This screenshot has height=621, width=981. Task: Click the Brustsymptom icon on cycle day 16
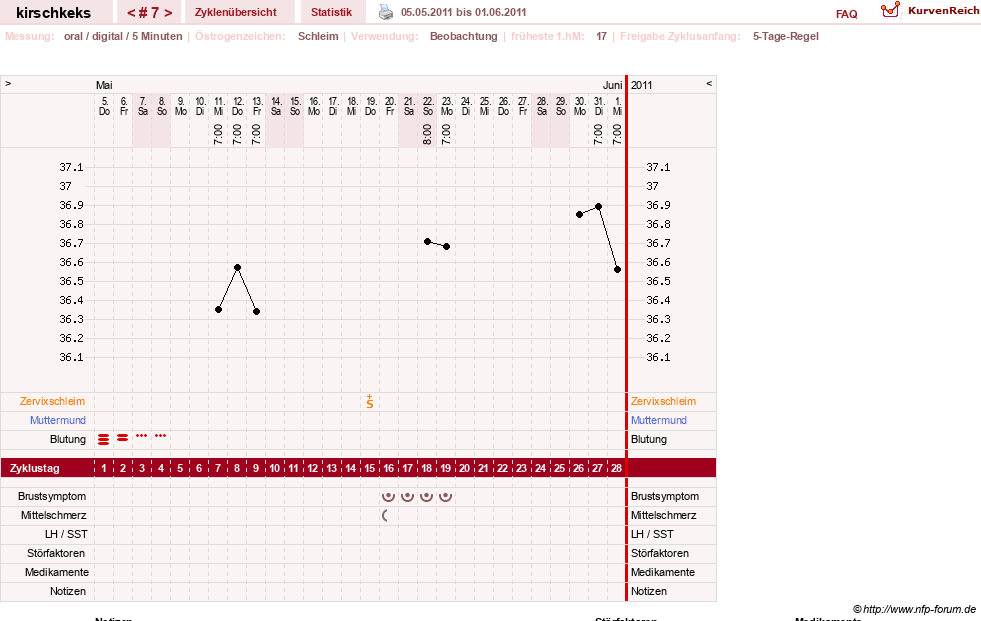(x=389, y=497)
